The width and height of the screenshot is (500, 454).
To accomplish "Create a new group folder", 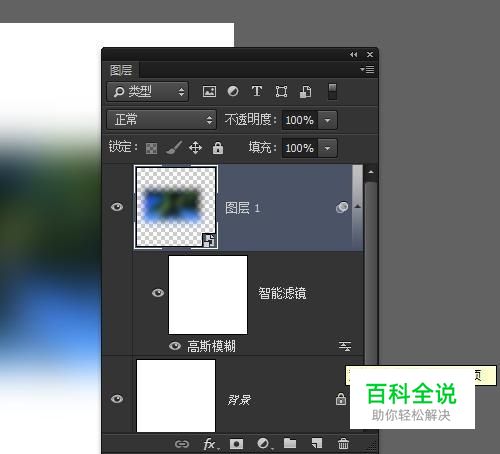I will point(290,443).
